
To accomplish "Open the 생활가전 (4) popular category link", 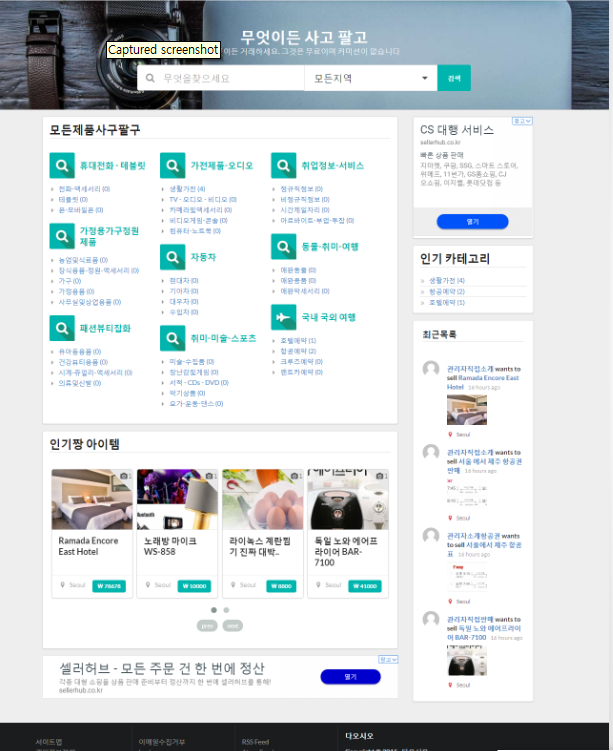I will (x=442, y=281).
